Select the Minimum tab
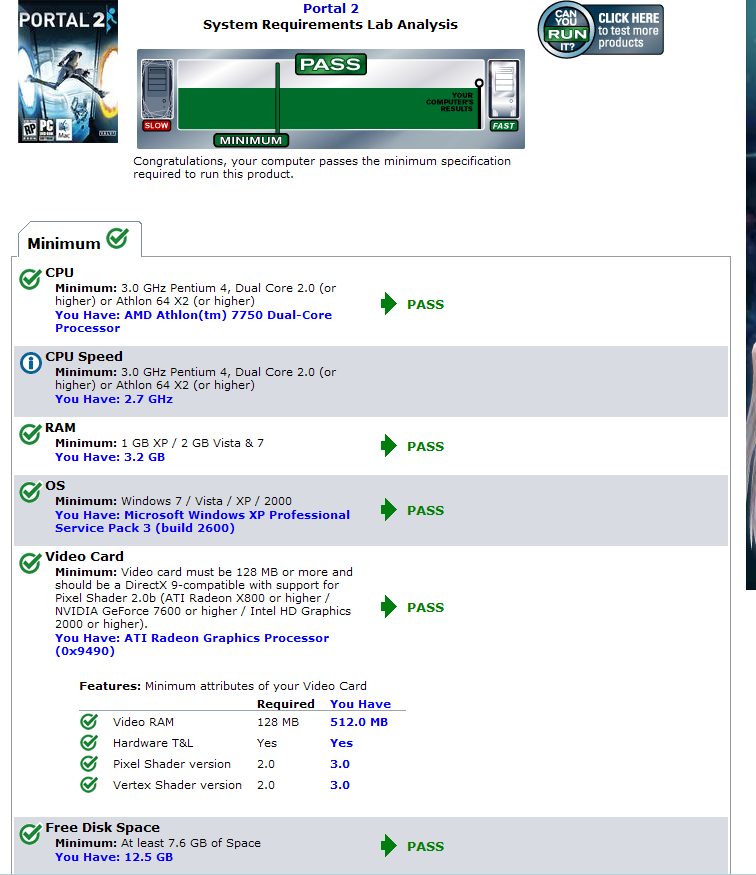The height and width of the screenshot is (875, 756). pyautogui.click(x=79, y=240)
